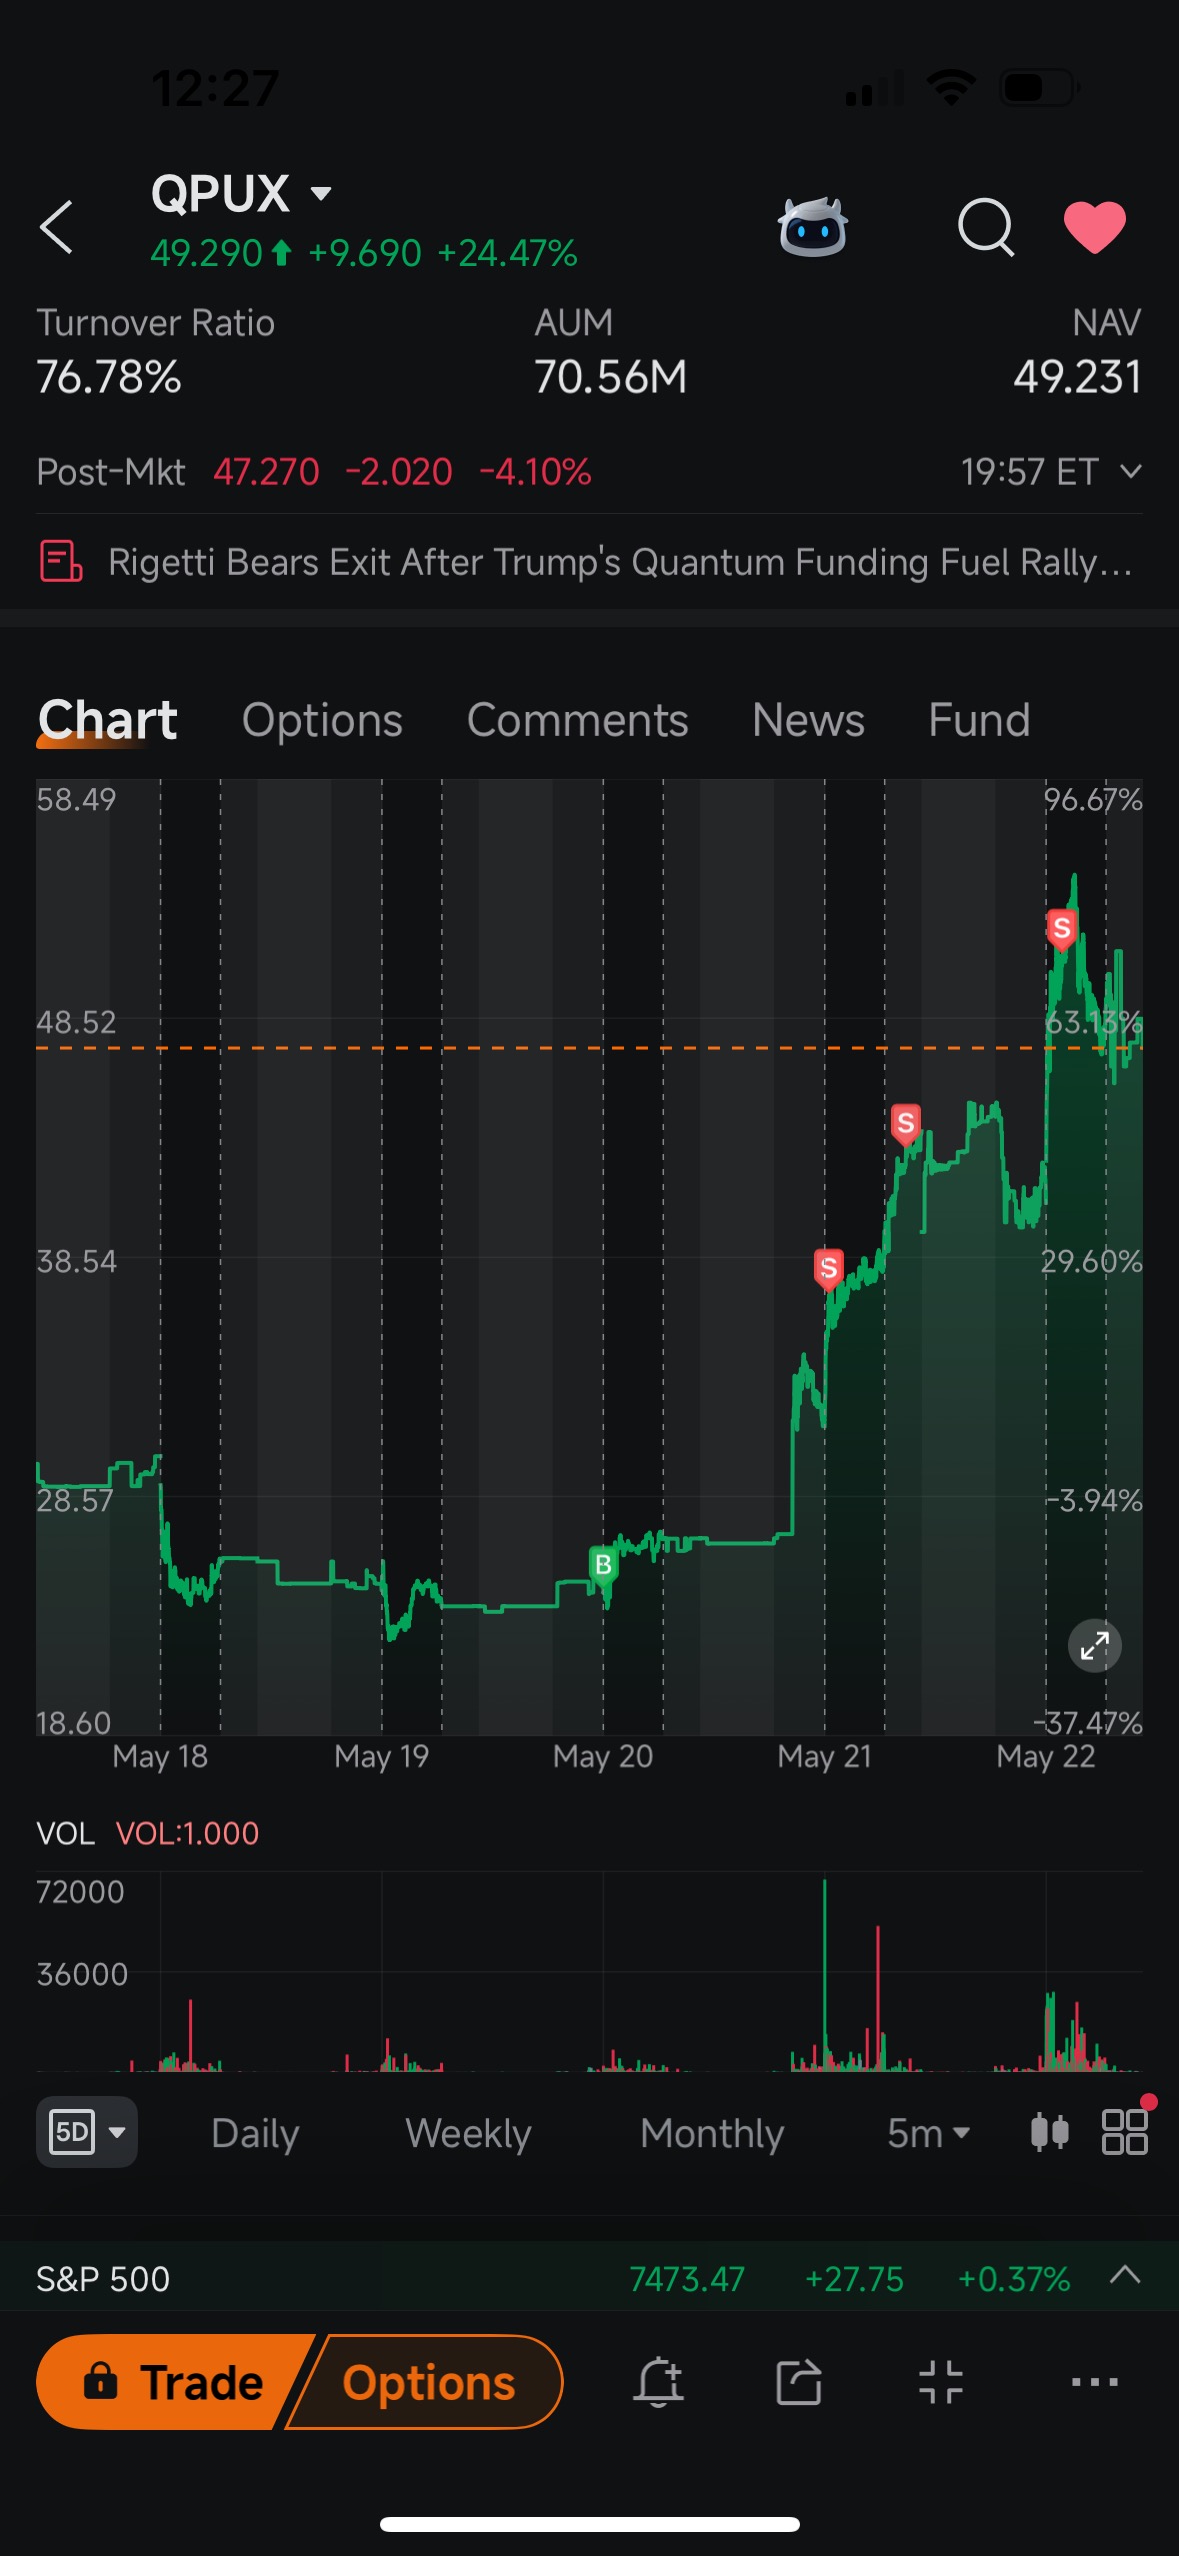Open the chart layout grid icon

coord(1125,2132)
